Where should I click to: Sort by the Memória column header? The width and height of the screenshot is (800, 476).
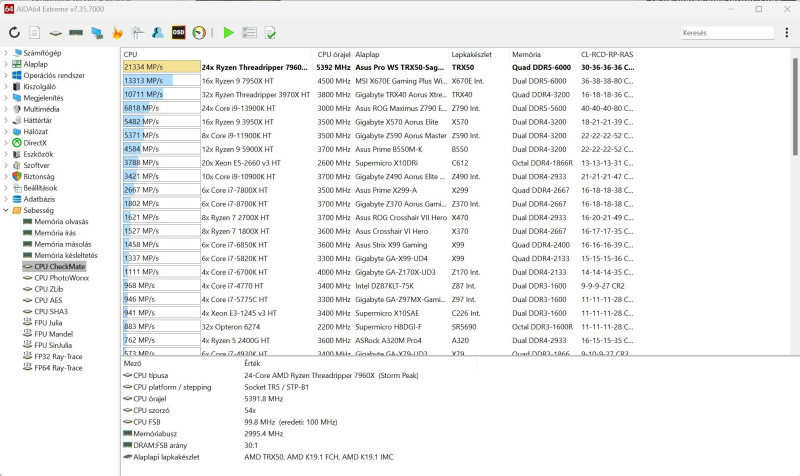pos(543,54)
